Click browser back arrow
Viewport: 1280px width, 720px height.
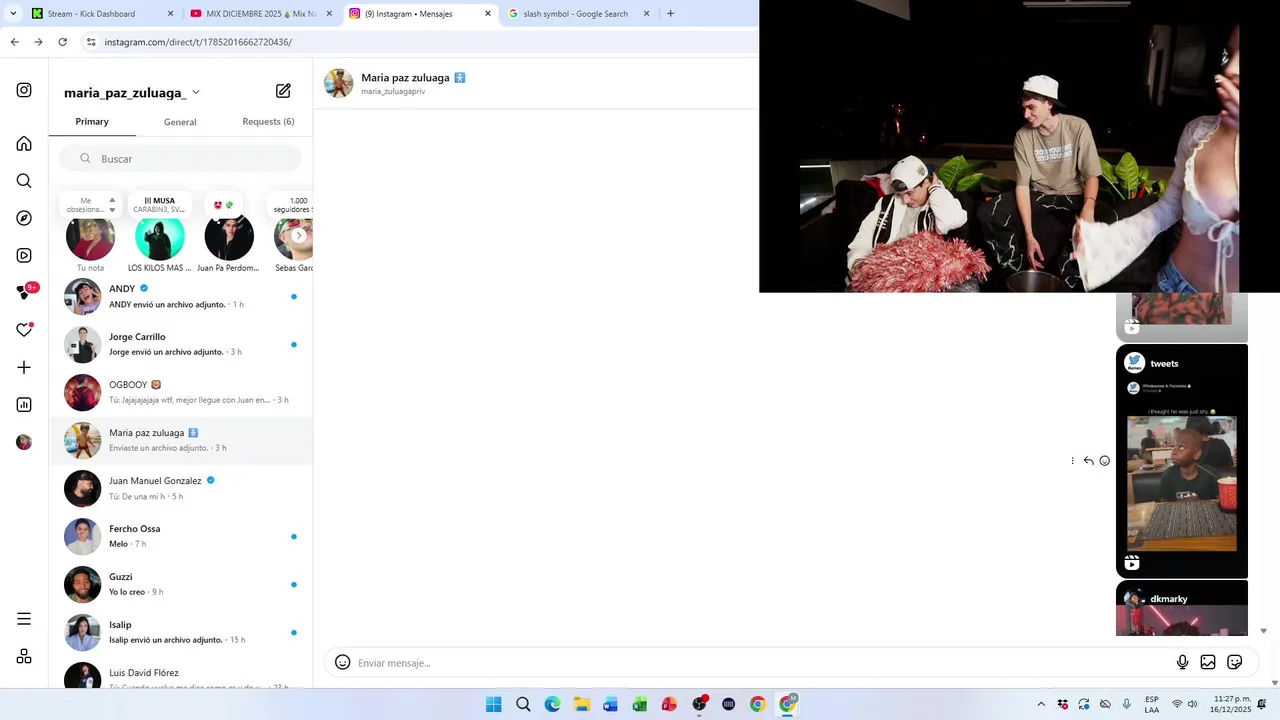coord(14,42)
